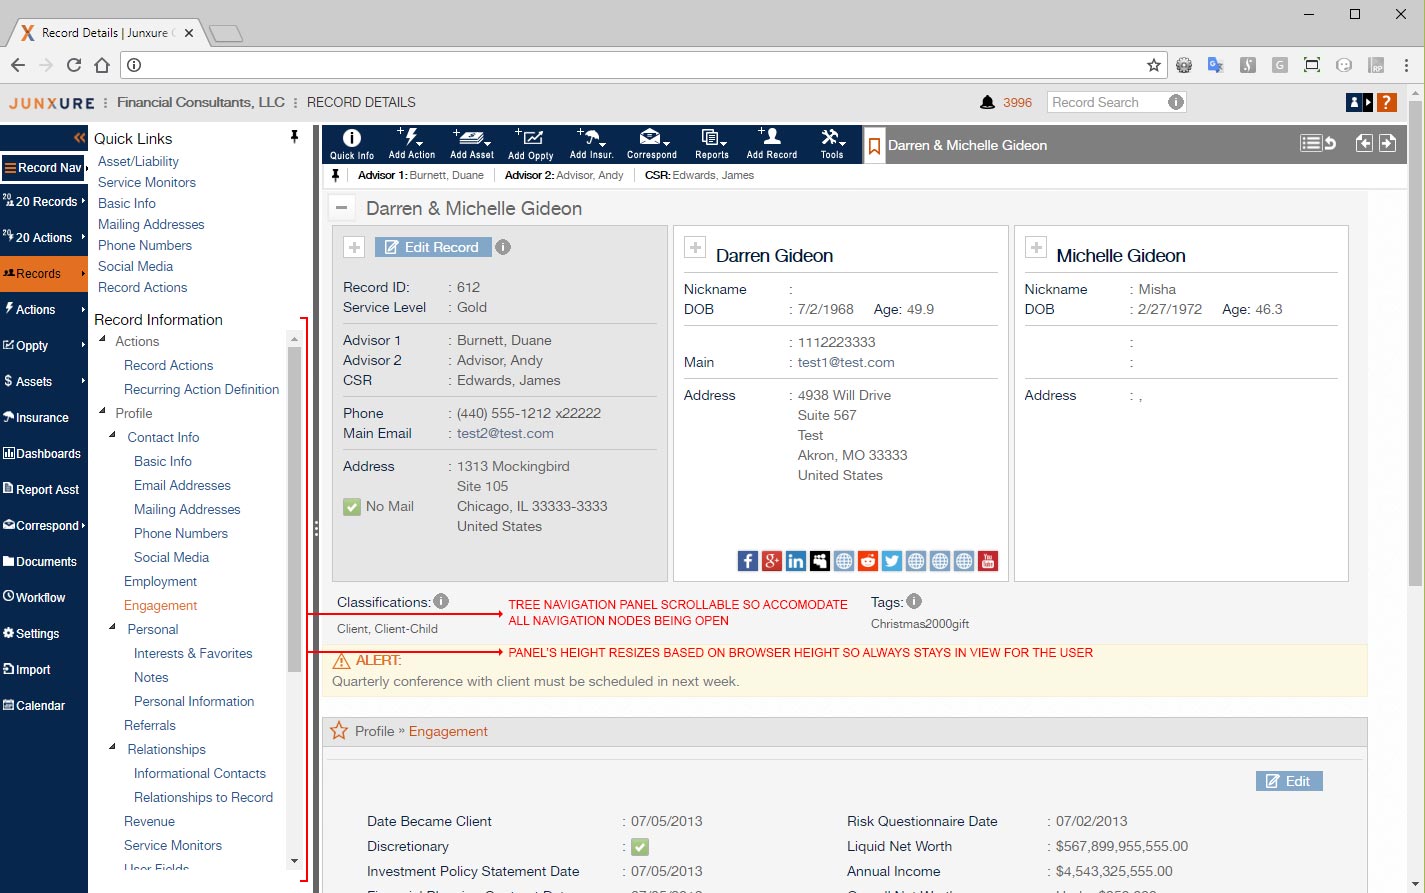The height and width of the screenshot is (893, 1425).
Task: Collapse the Personal tree node arrow
Action: click(113, 628)
